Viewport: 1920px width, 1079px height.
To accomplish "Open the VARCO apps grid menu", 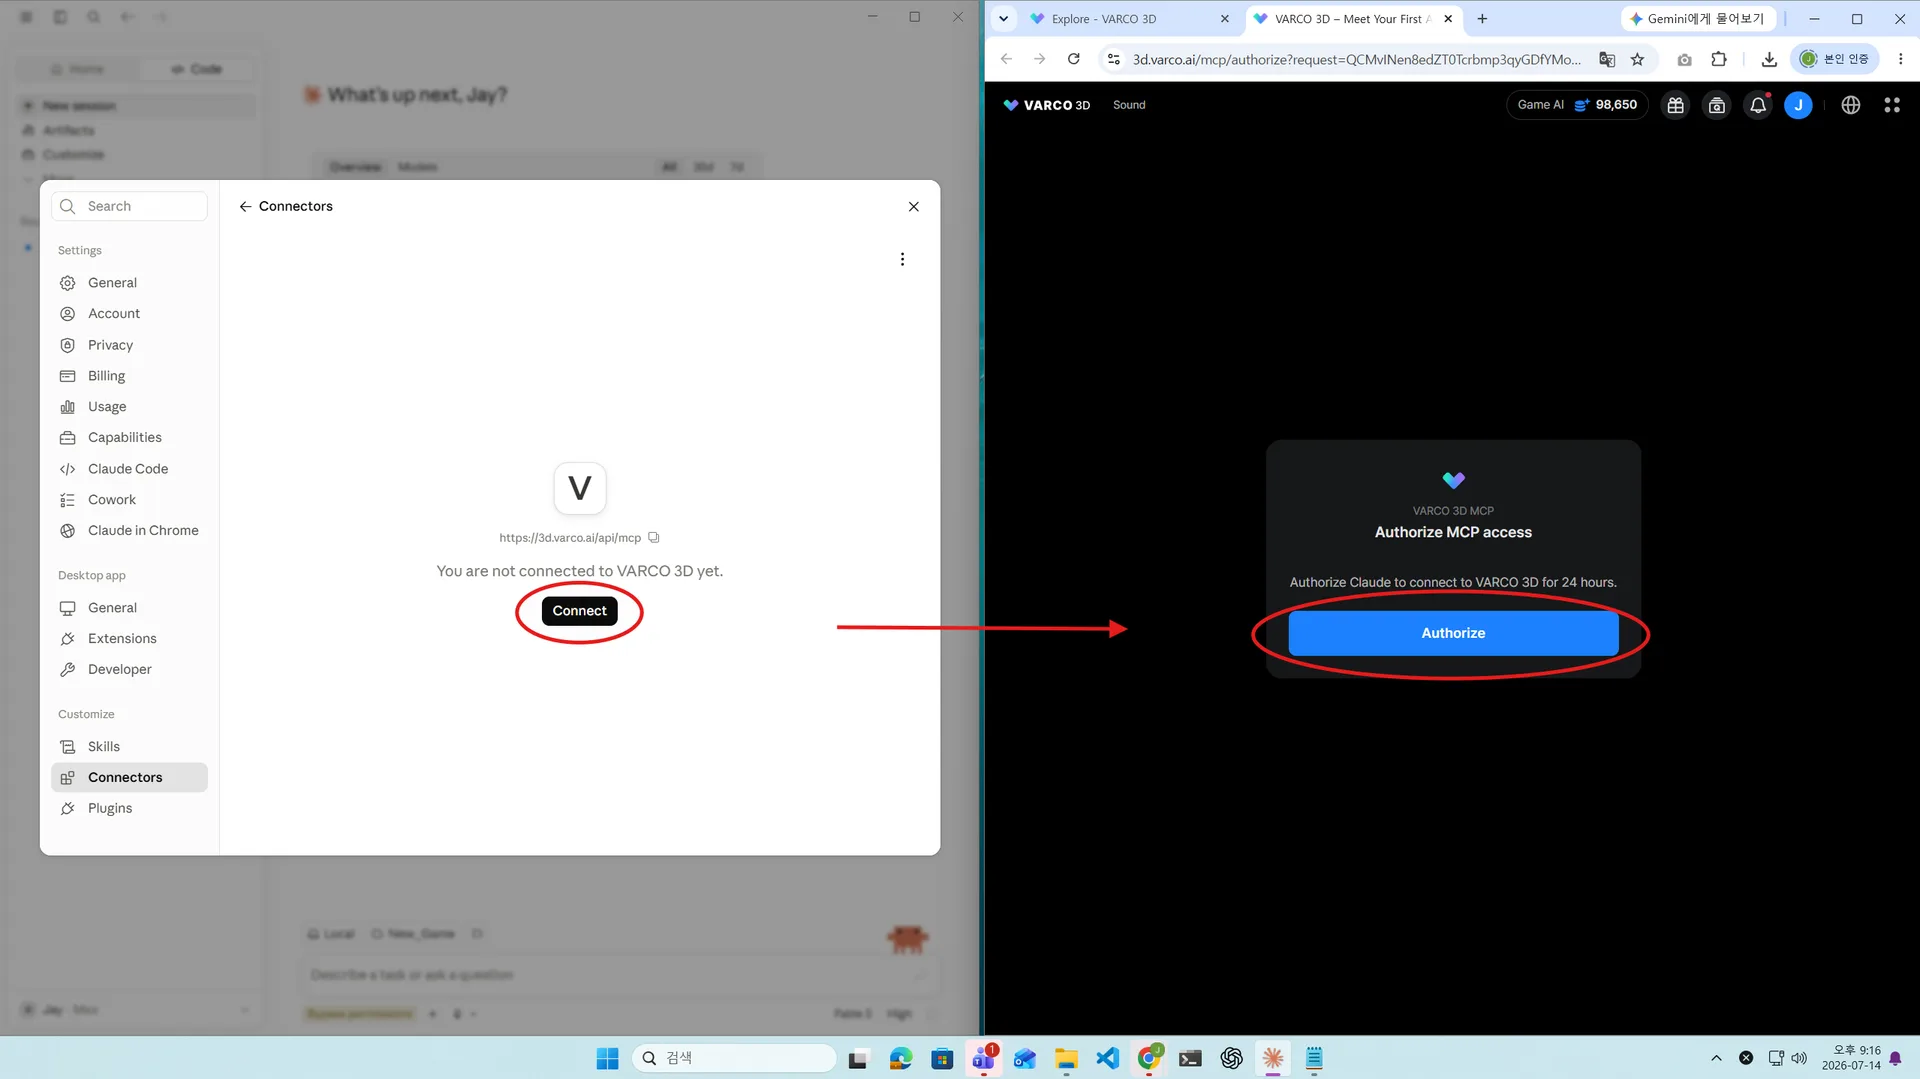I will tap(1891, 105).
